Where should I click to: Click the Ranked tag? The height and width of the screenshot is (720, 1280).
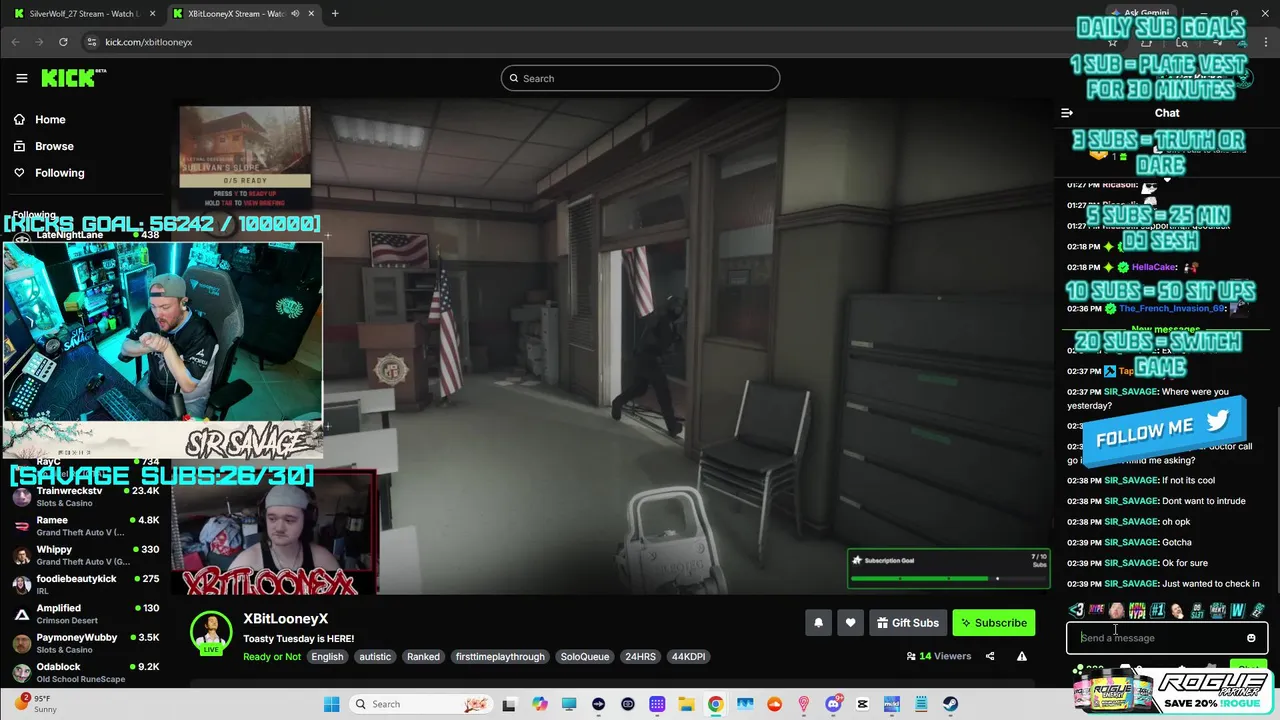[x=423, y=657]
